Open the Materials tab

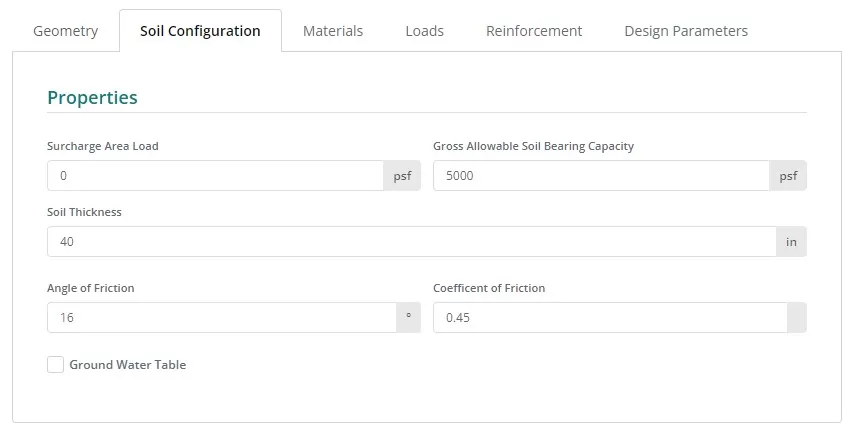coord(333,31)
